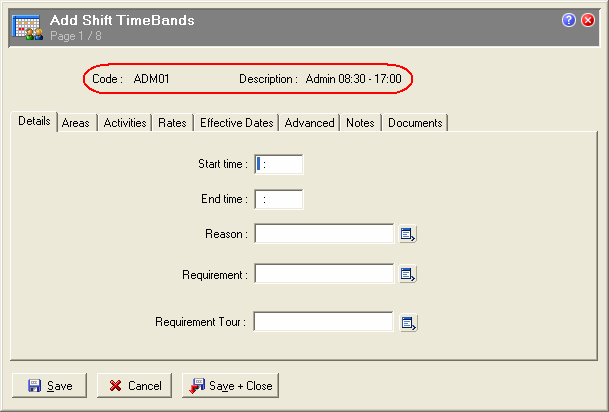Click the Reason text field
The image size is (609, 412).
pyautogui.click(x=324, y=234)
